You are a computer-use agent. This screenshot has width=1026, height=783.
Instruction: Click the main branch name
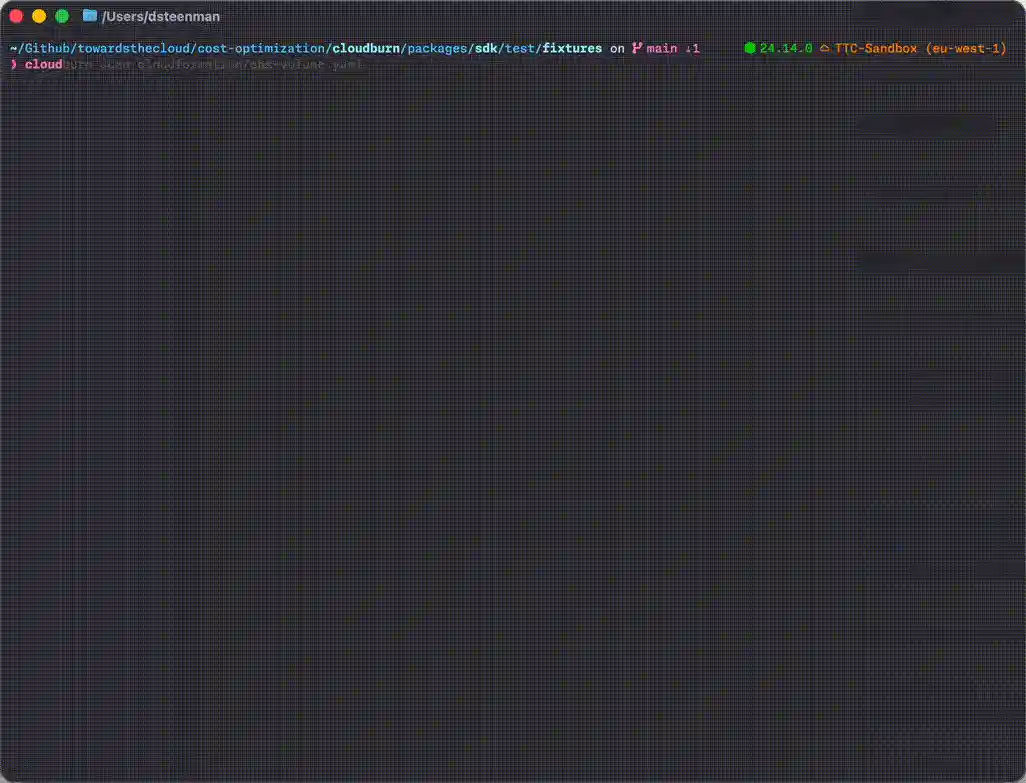point(661,47)
